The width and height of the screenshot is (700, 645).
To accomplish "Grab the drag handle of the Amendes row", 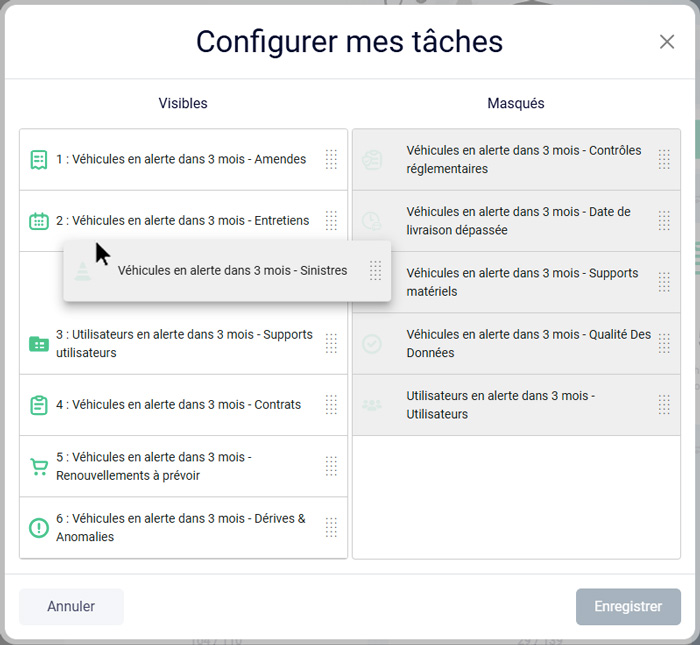I will point(331,159).
